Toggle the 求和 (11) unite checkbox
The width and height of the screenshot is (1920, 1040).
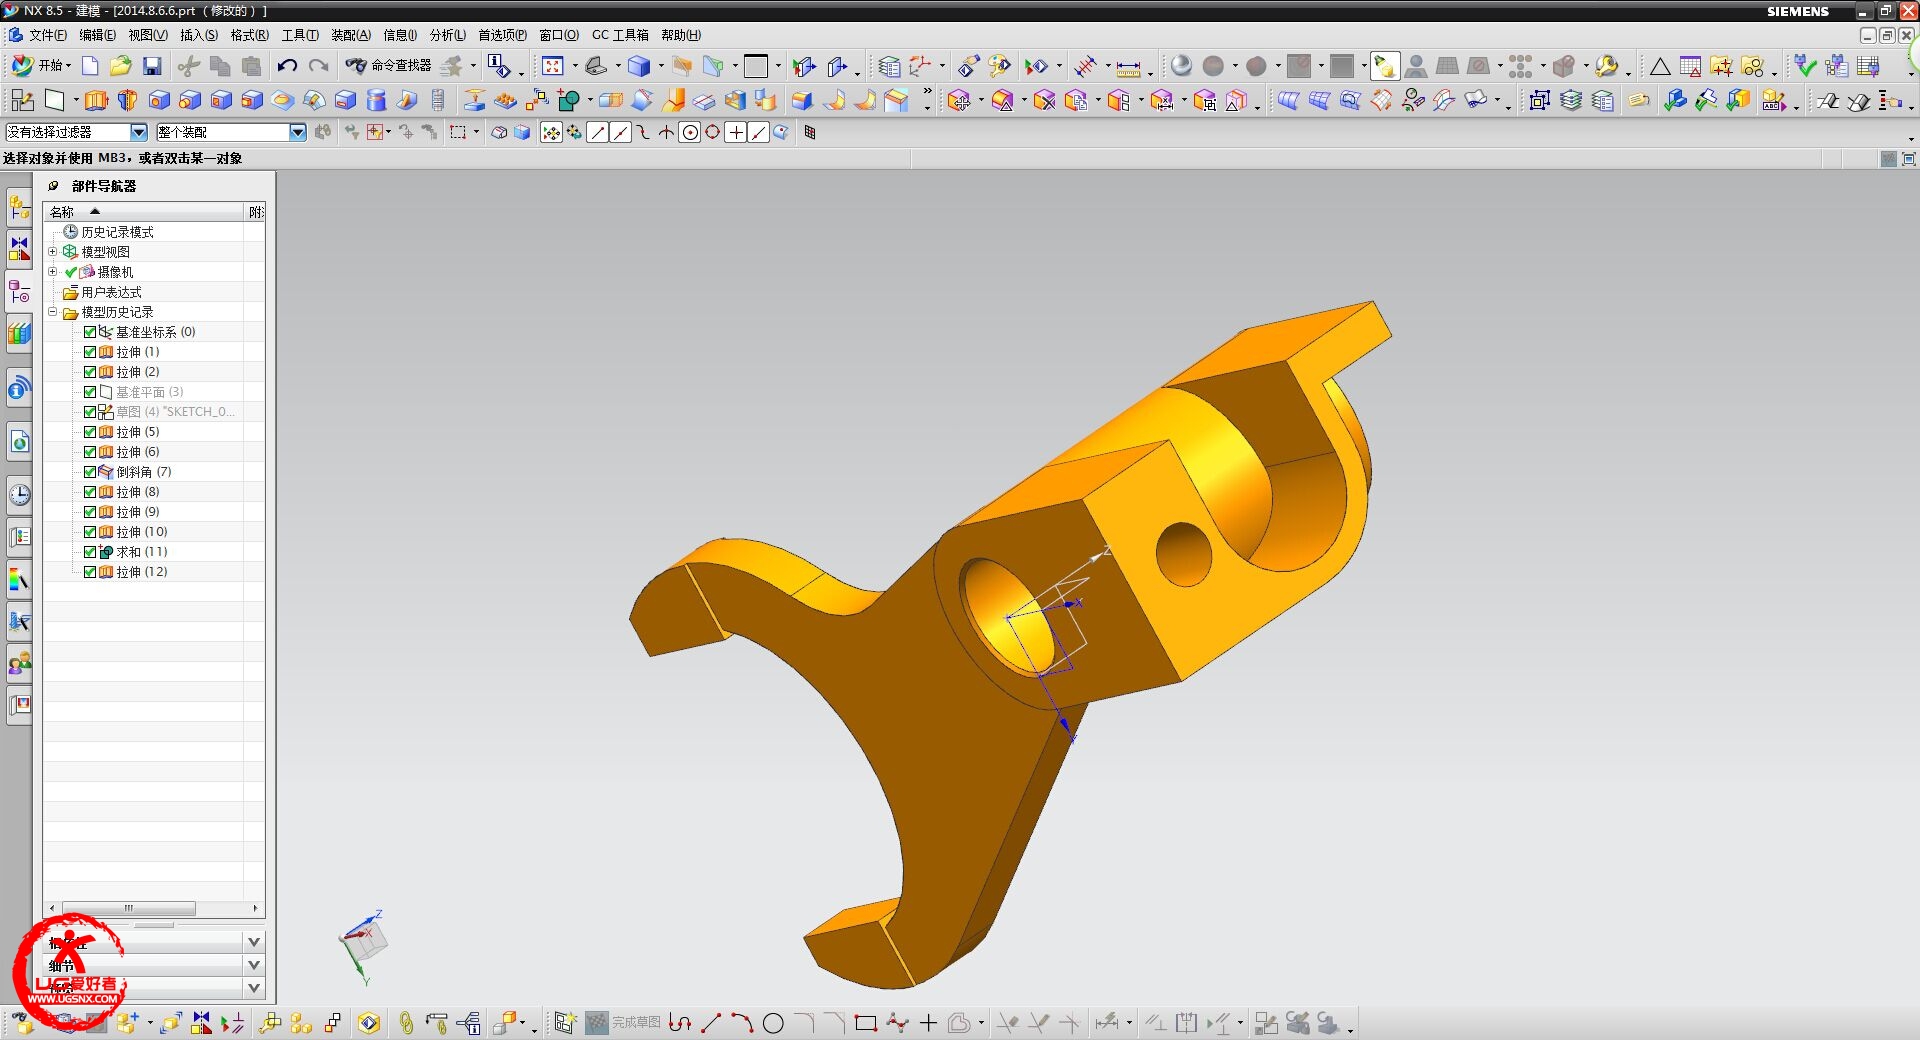pos(90,552)
